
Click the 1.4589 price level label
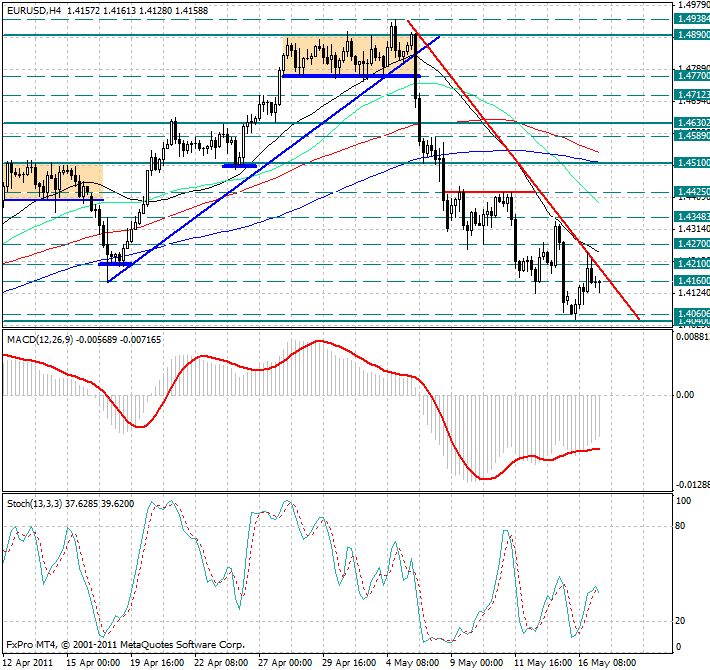point(691,135)
